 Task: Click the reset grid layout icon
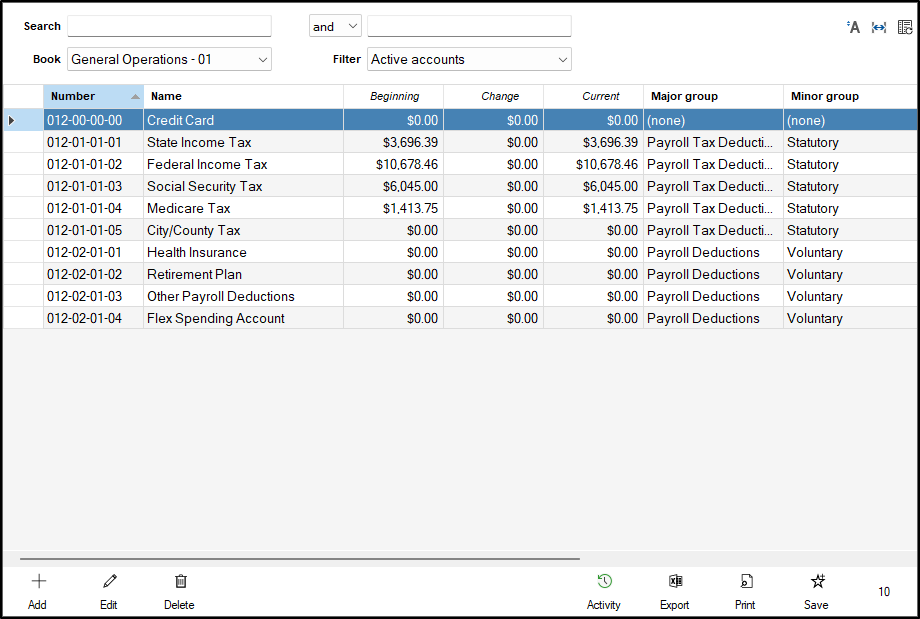pyautogui.click(x=905, y=27)
